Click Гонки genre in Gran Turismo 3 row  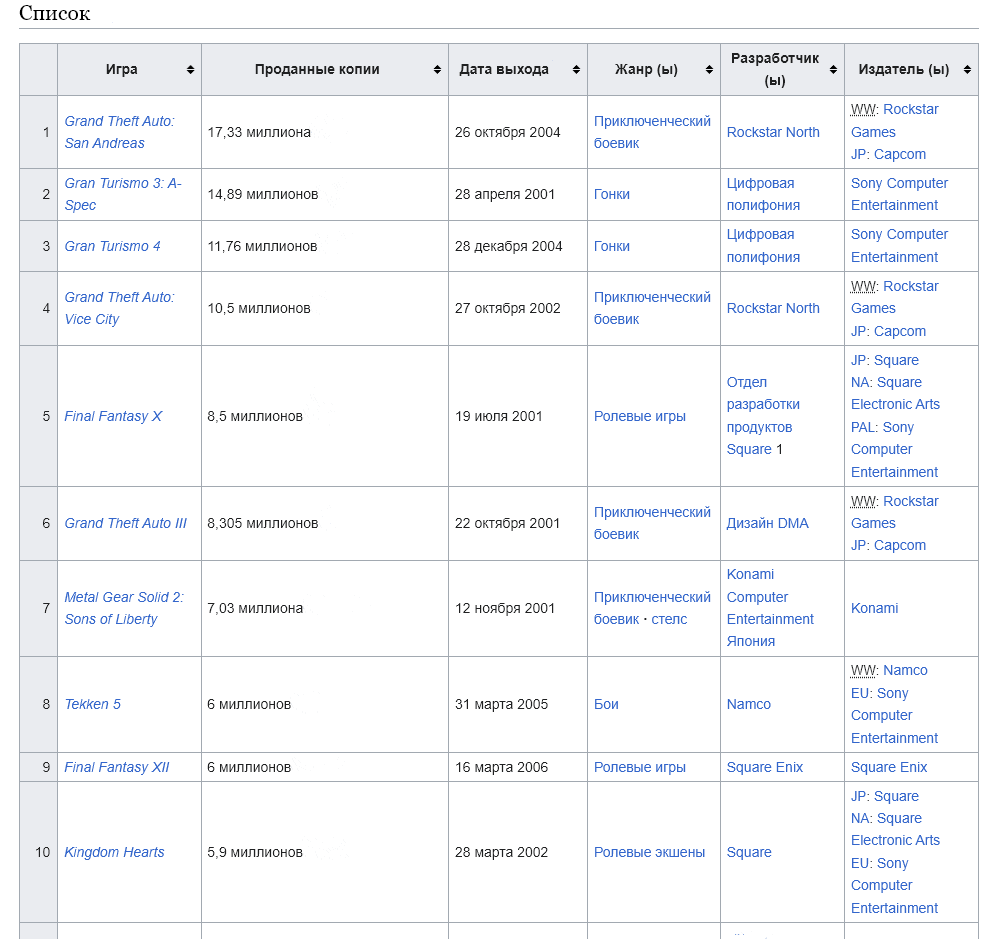pos(612,195)
